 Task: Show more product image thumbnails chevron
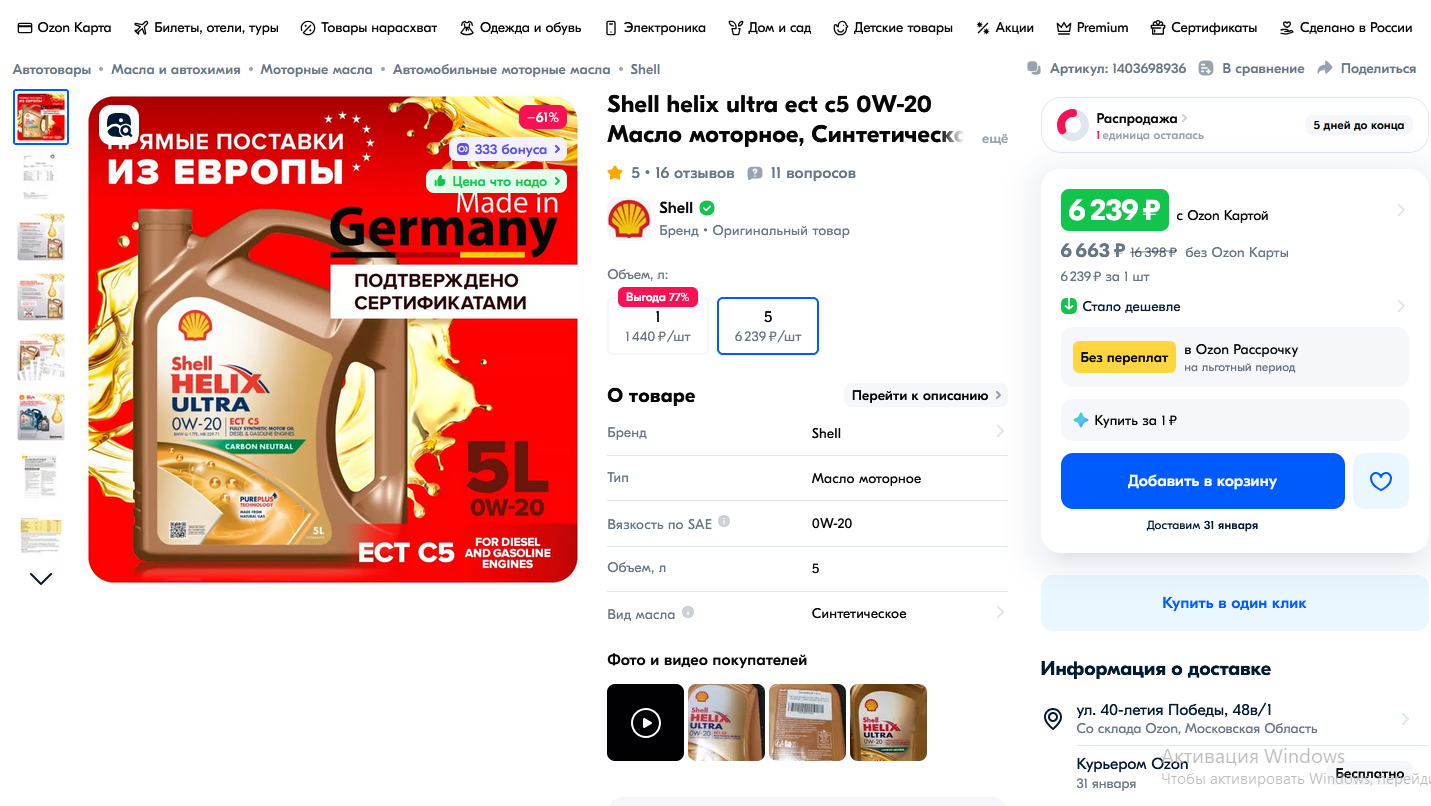pyautogui.click(x=41, y=578)
